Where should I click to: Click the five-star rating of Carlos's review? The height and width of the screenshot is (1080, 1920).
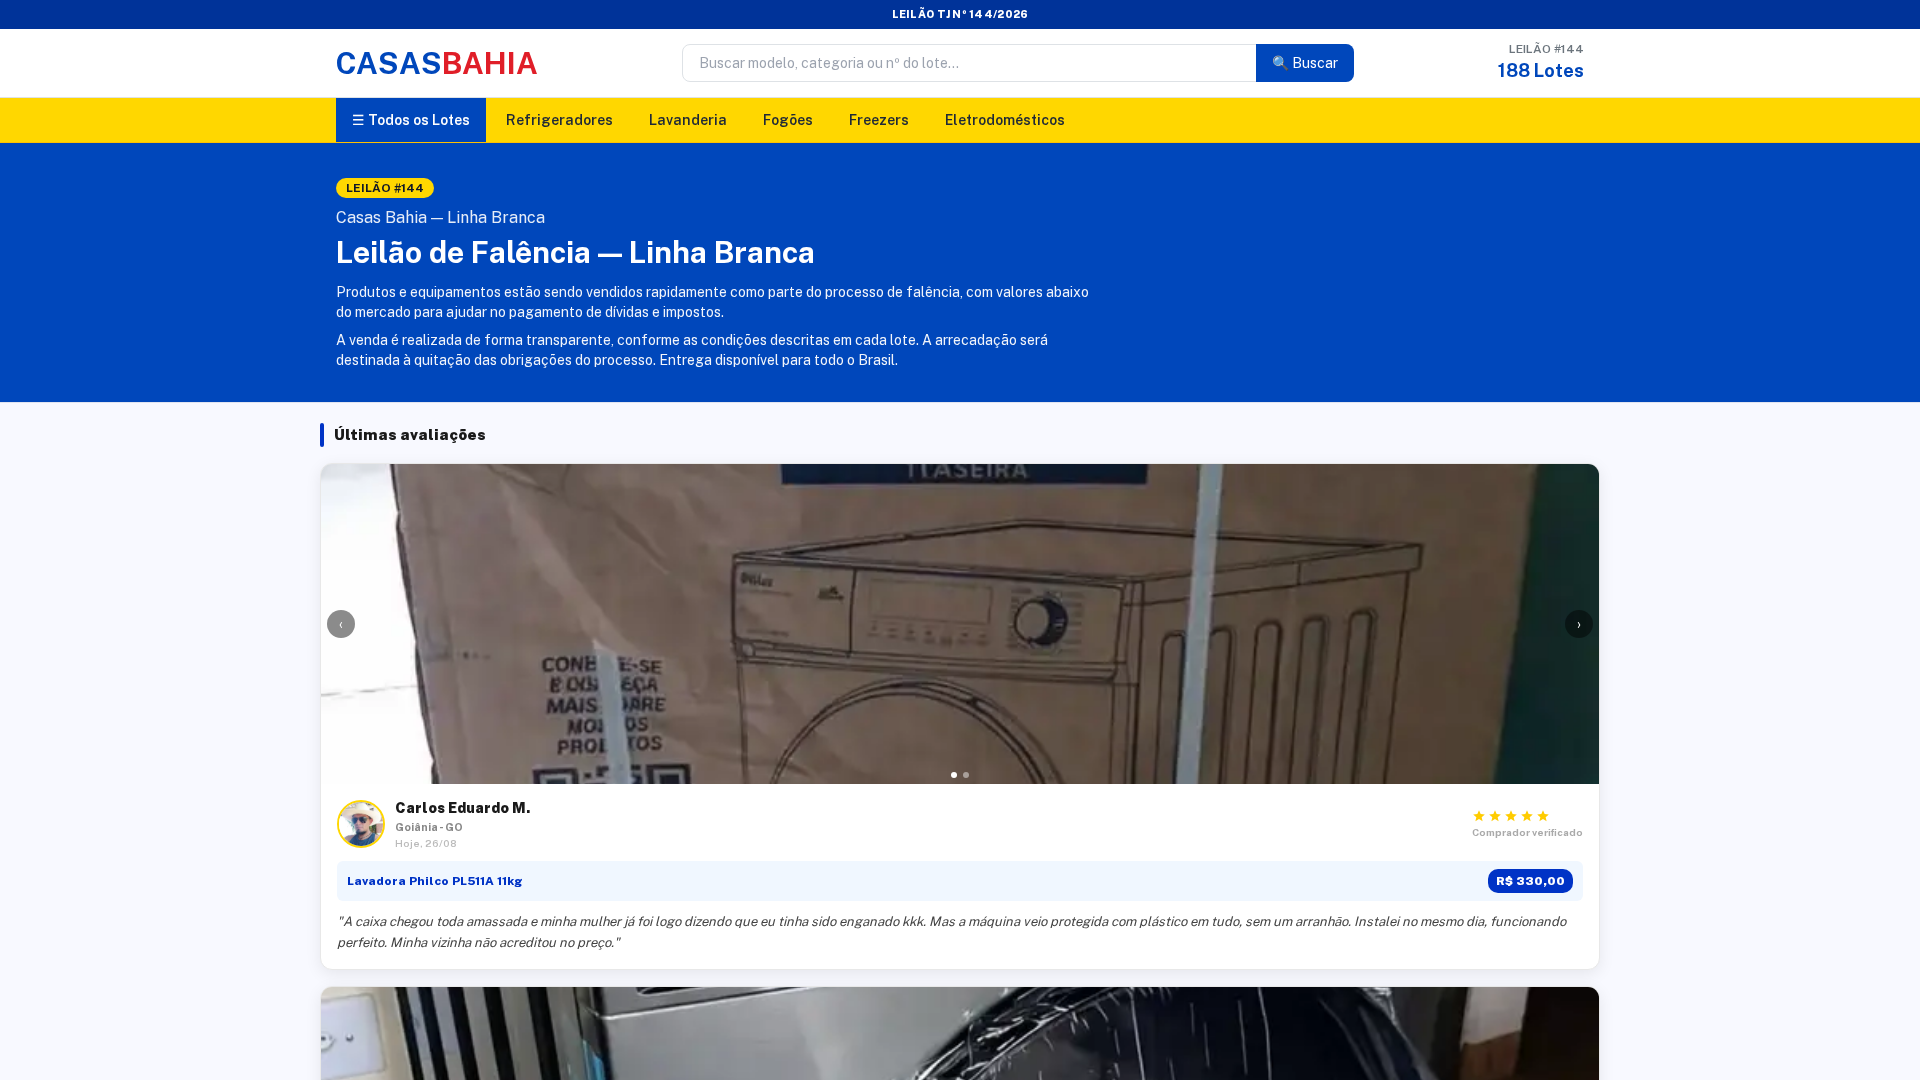pyautogui.click(x=1511, y=816)
